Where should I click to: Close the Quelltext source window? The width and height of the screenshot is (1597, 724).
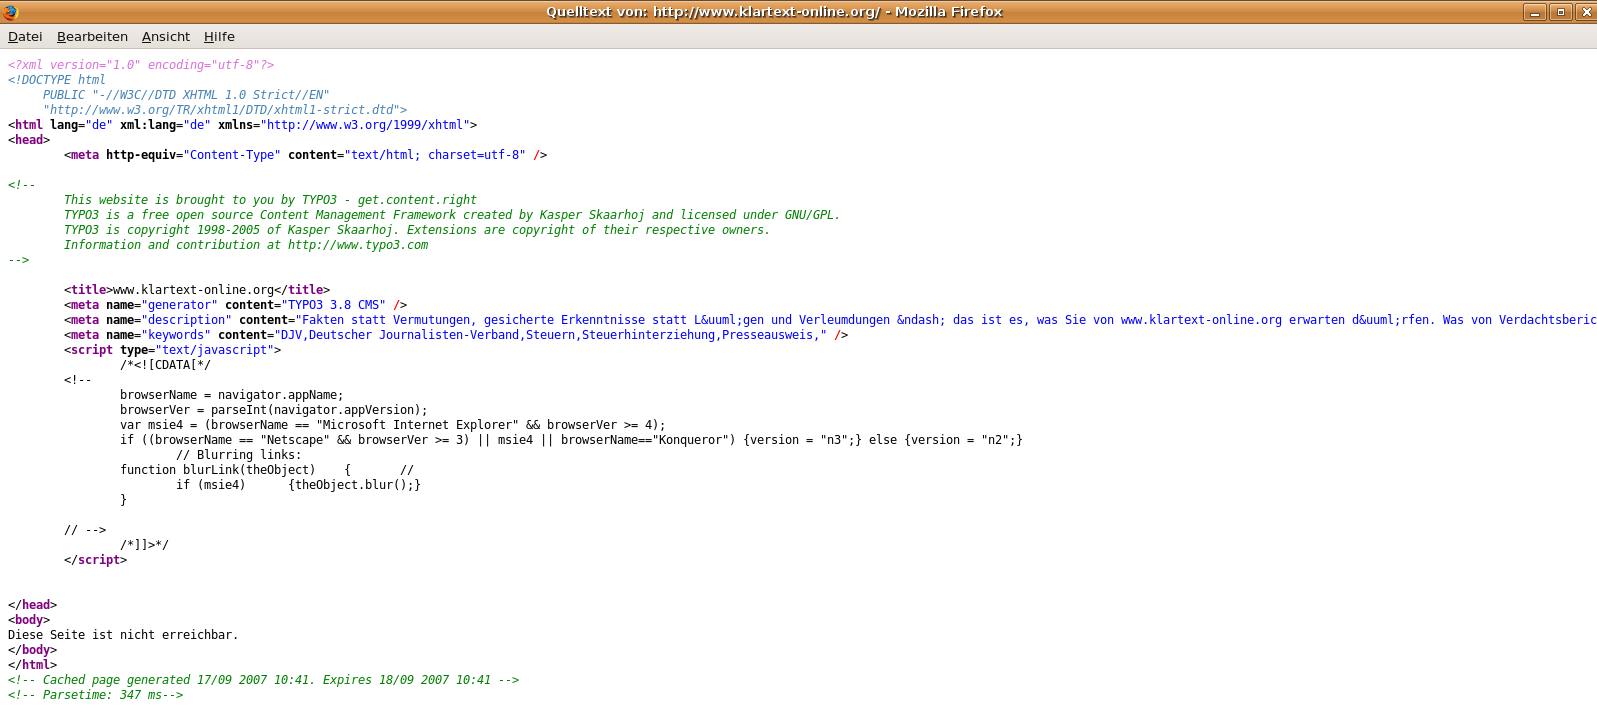pos(1585,12)
